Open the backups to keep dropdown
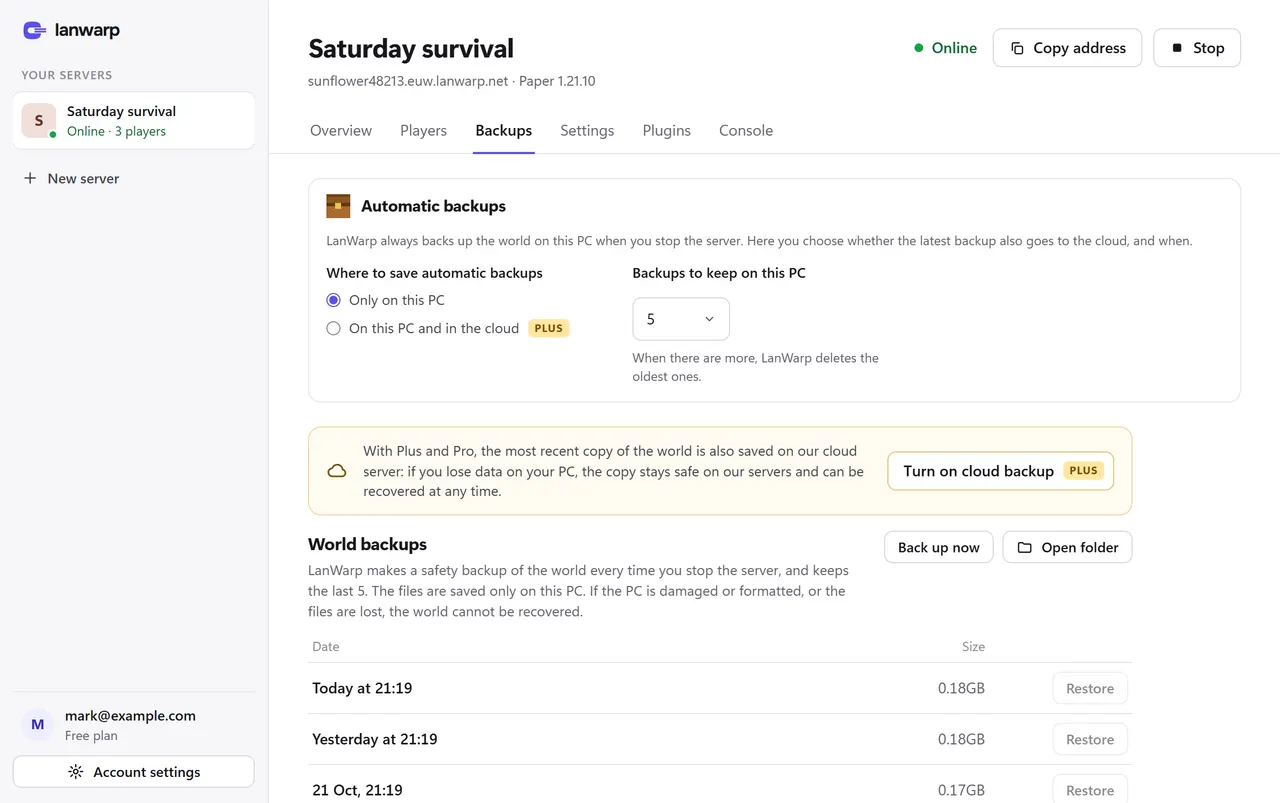The image size is (1280, 803). point(681,319)
